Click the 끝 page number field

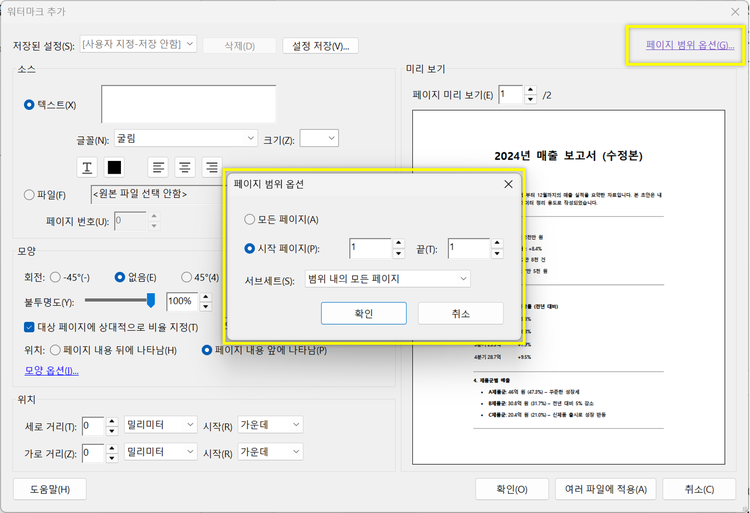click(x=469, y=249)
